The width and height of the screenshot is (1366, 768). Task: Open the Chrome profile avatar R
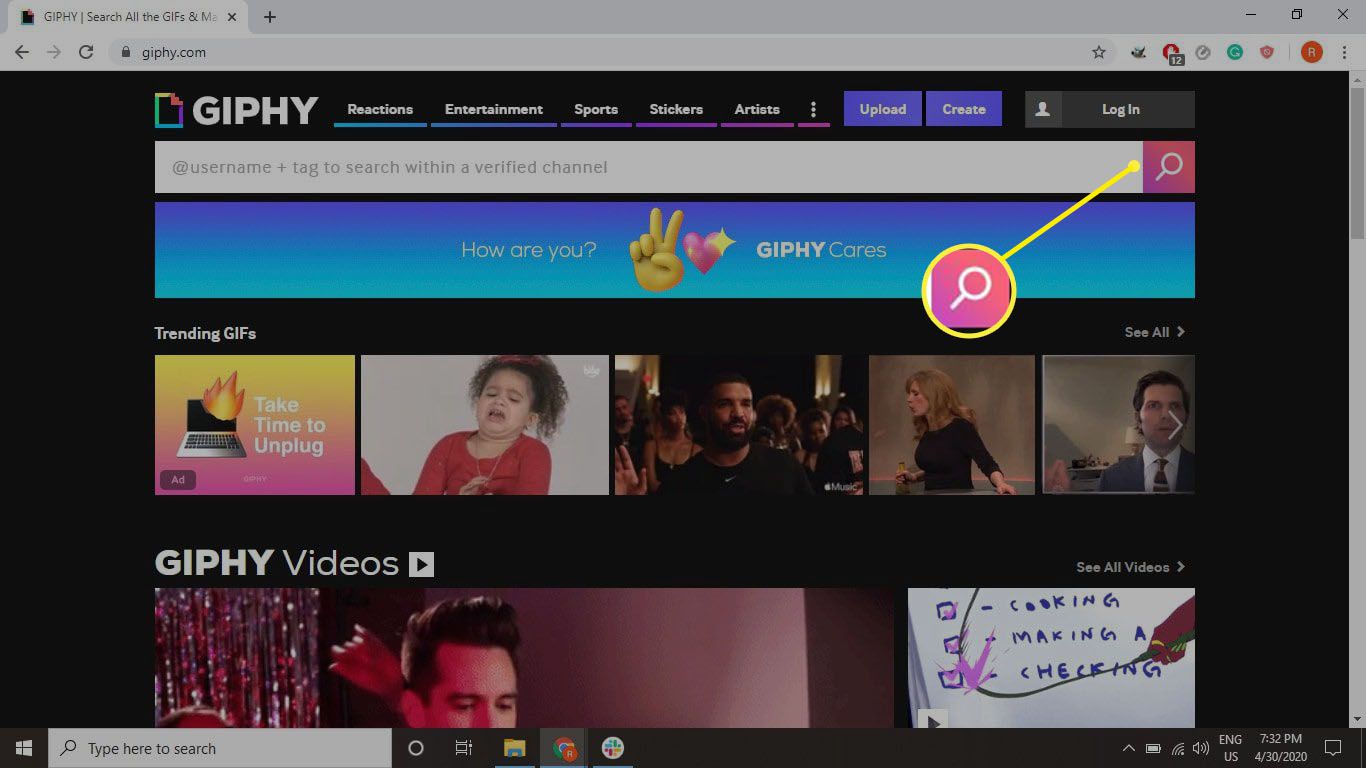[x=1311, y=52]
